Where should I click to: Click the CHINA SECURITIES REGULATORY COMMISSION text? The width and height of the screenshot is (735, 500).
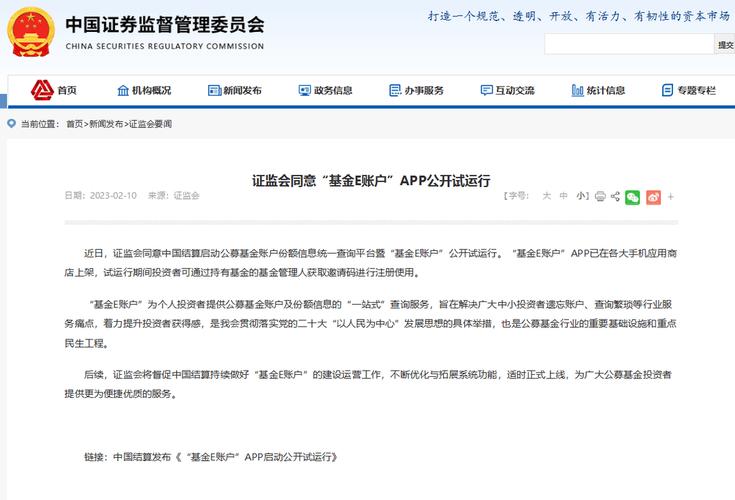tap(165, 46)
